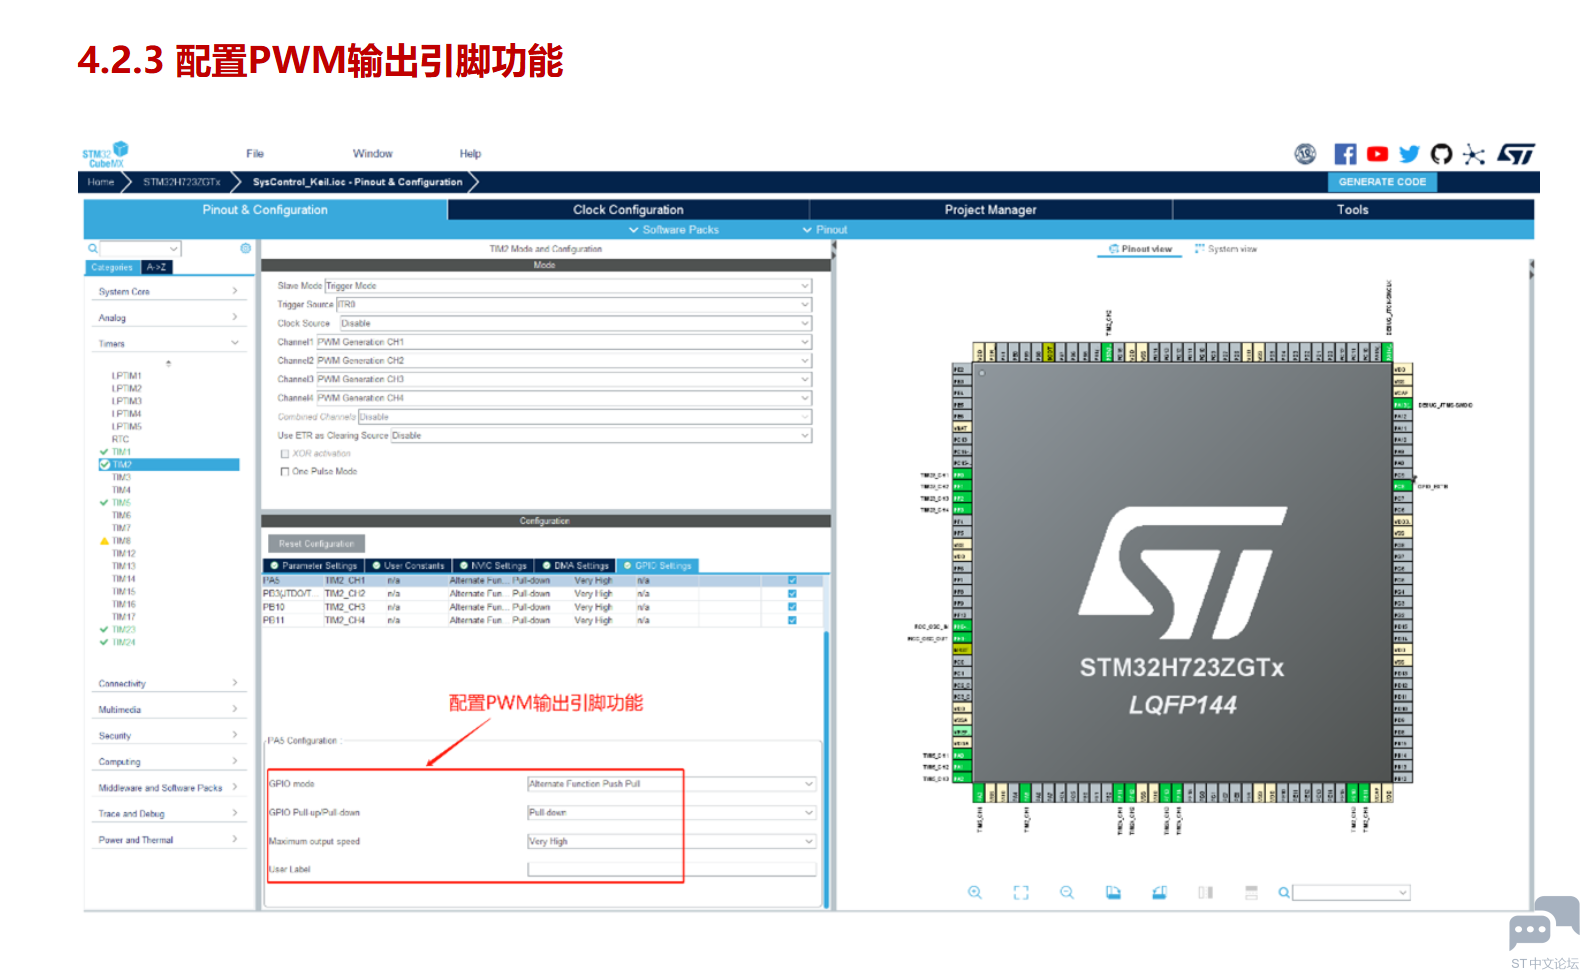Open the Window menu
This screenshot has height=979, width=1588.
coord(372,154)
